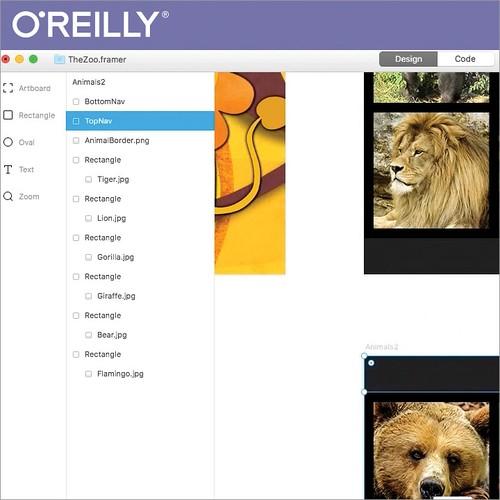The height and width of the screenshot is (500, 500).
Task: Click the bottom-left handle of selected TopNav
Action: [364, 392]
